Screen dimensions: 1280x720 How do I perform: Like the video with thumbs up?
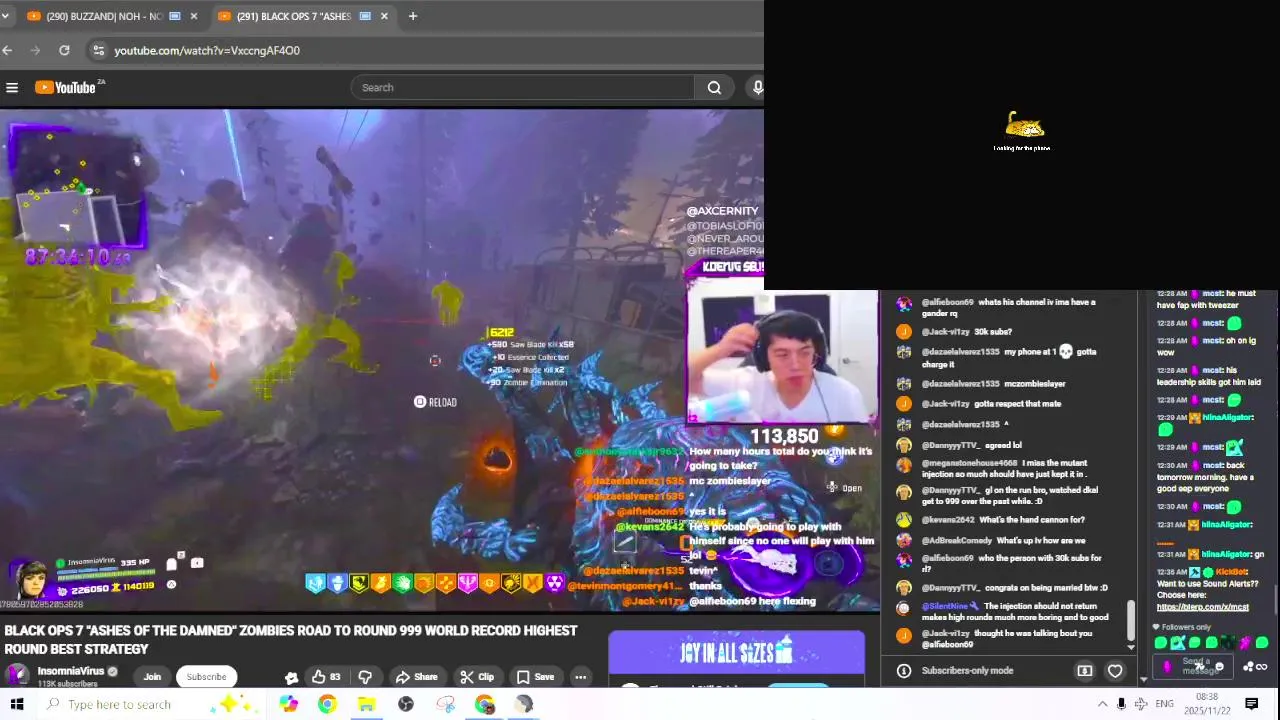coord(325,677)
